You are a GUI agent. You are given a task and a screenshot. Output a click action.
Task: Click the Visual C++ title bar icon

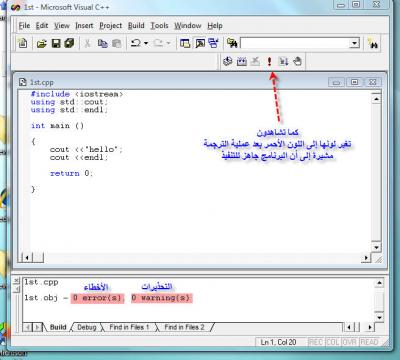[15, 7]
